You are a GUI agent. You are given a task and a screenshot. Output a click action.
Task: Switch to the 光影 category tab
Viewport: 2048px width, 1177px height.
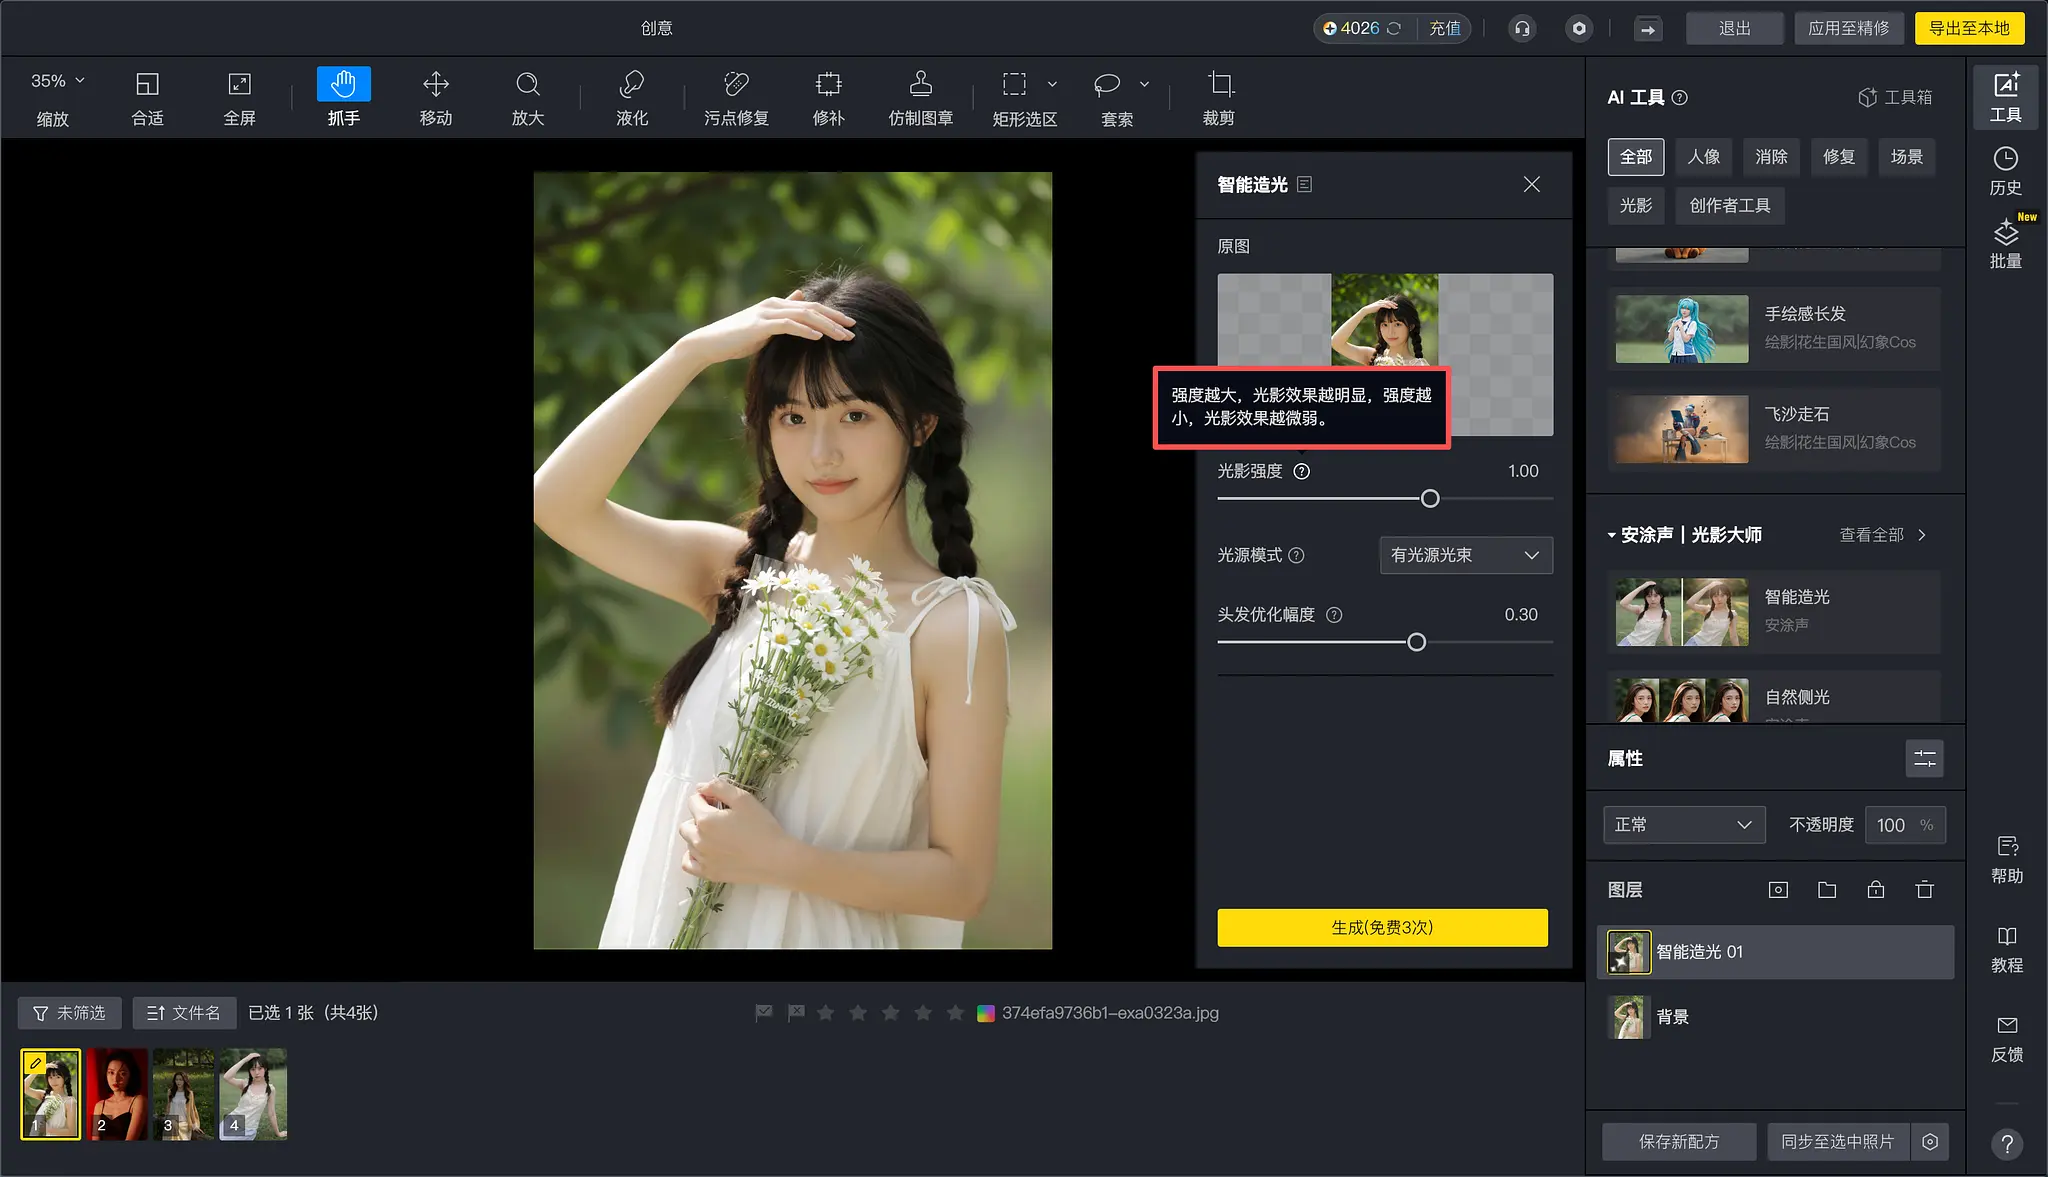(1635, 206)
